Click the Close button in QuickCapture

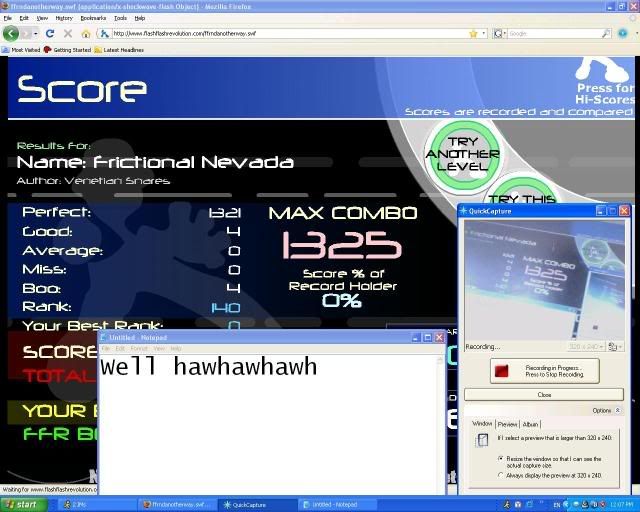pos(544,395)
